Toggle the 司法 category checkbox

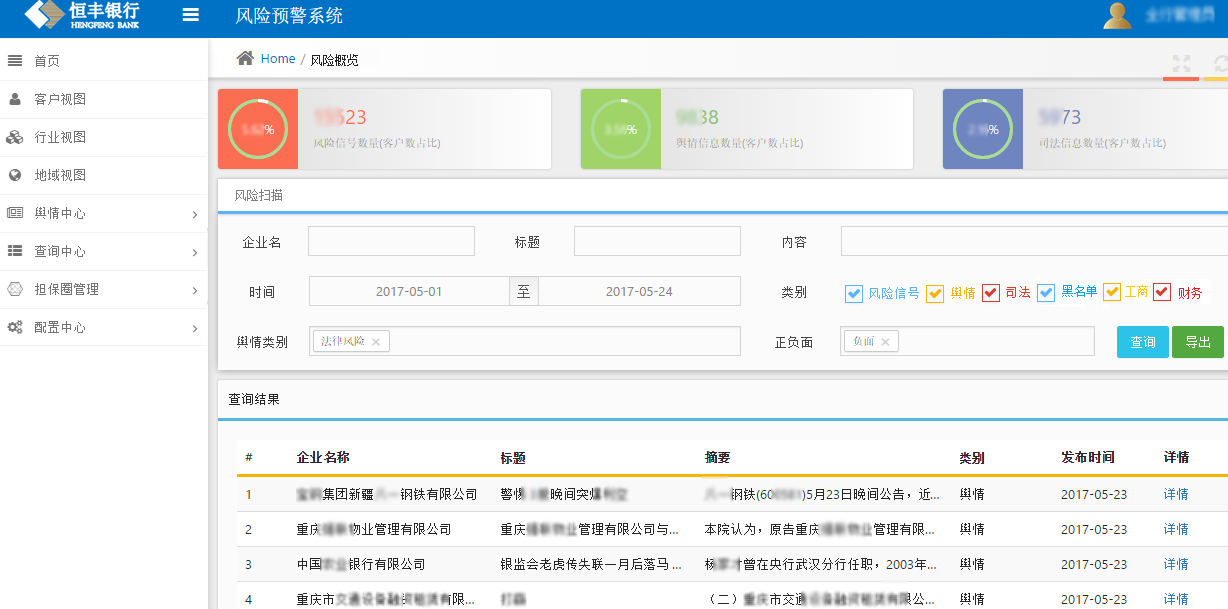(x=990, y=293)
